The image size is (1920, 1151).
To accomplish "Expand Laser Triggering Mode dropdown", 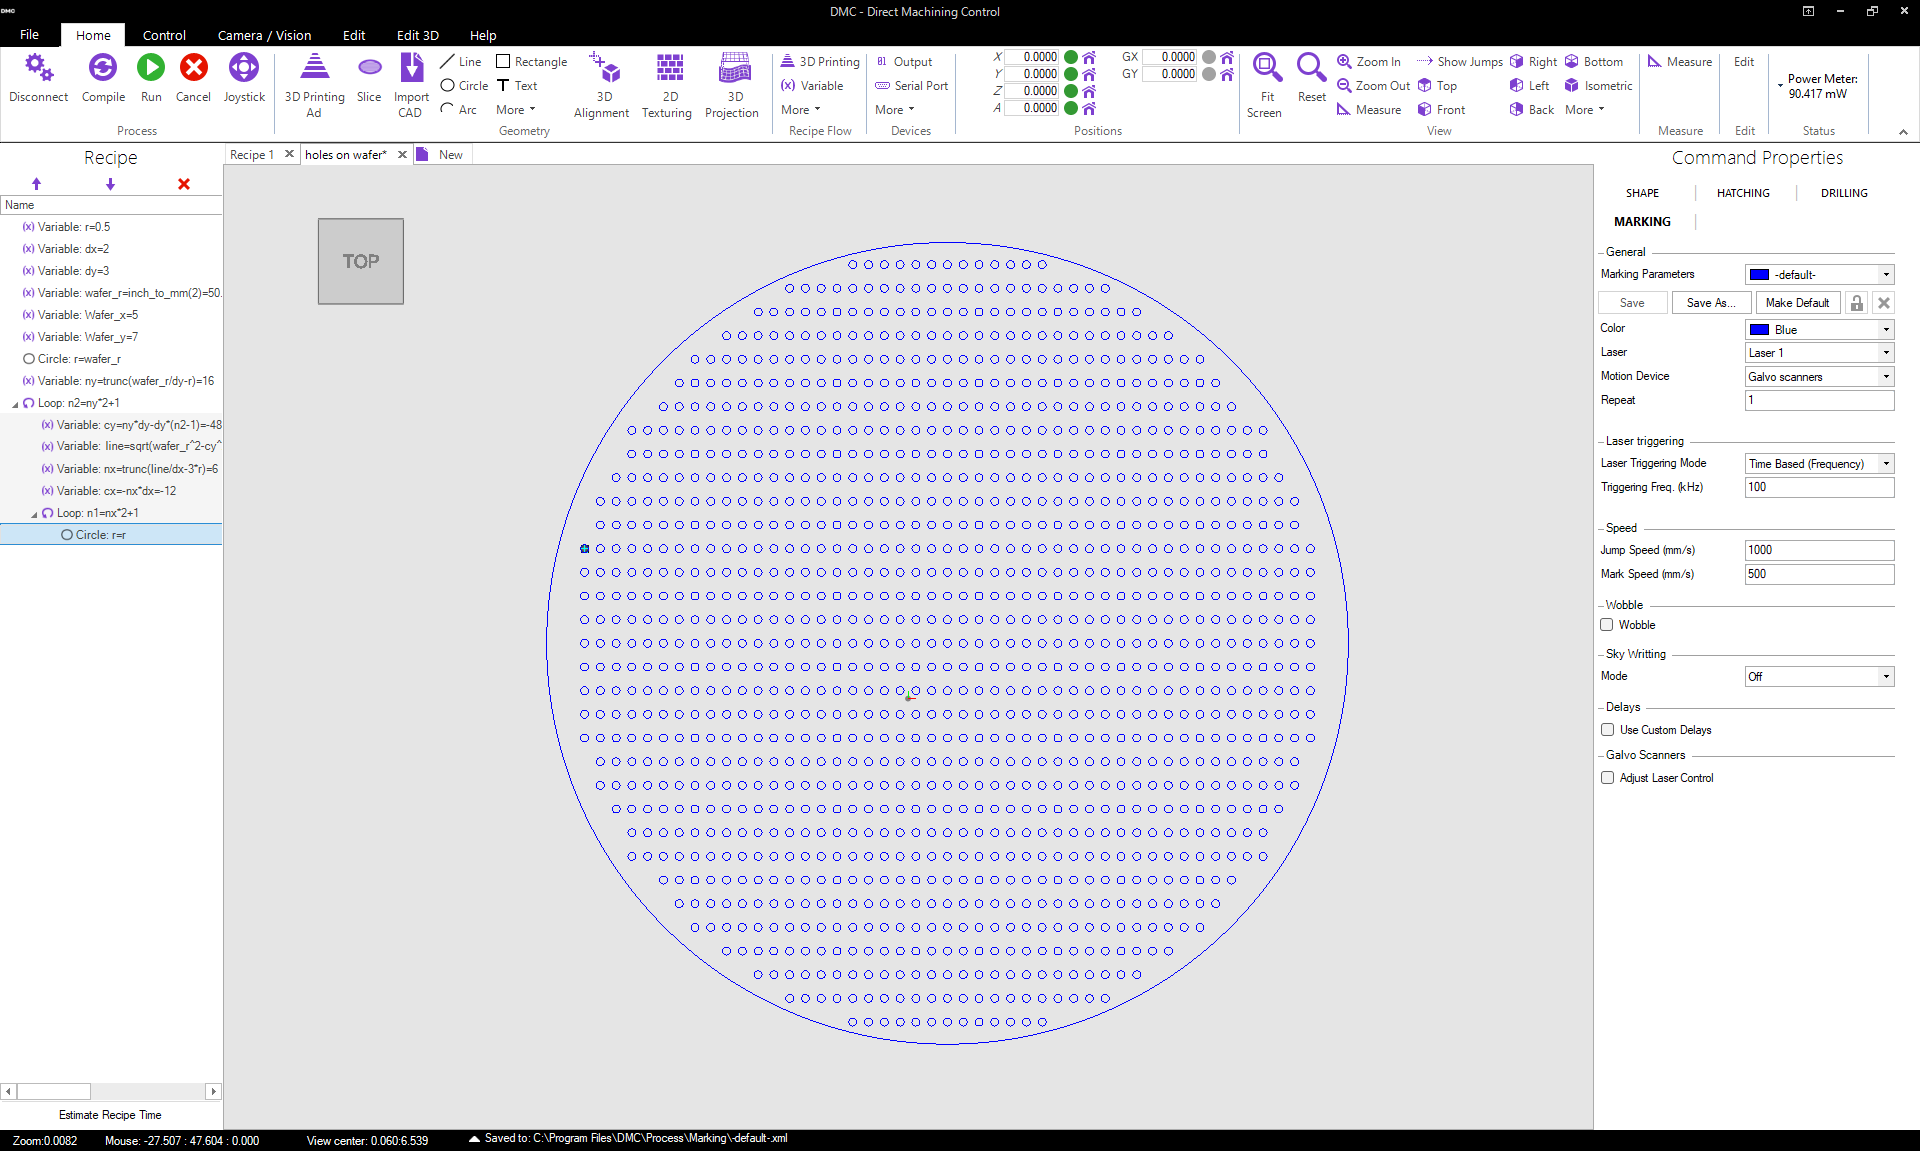I will pos(1819,464).
